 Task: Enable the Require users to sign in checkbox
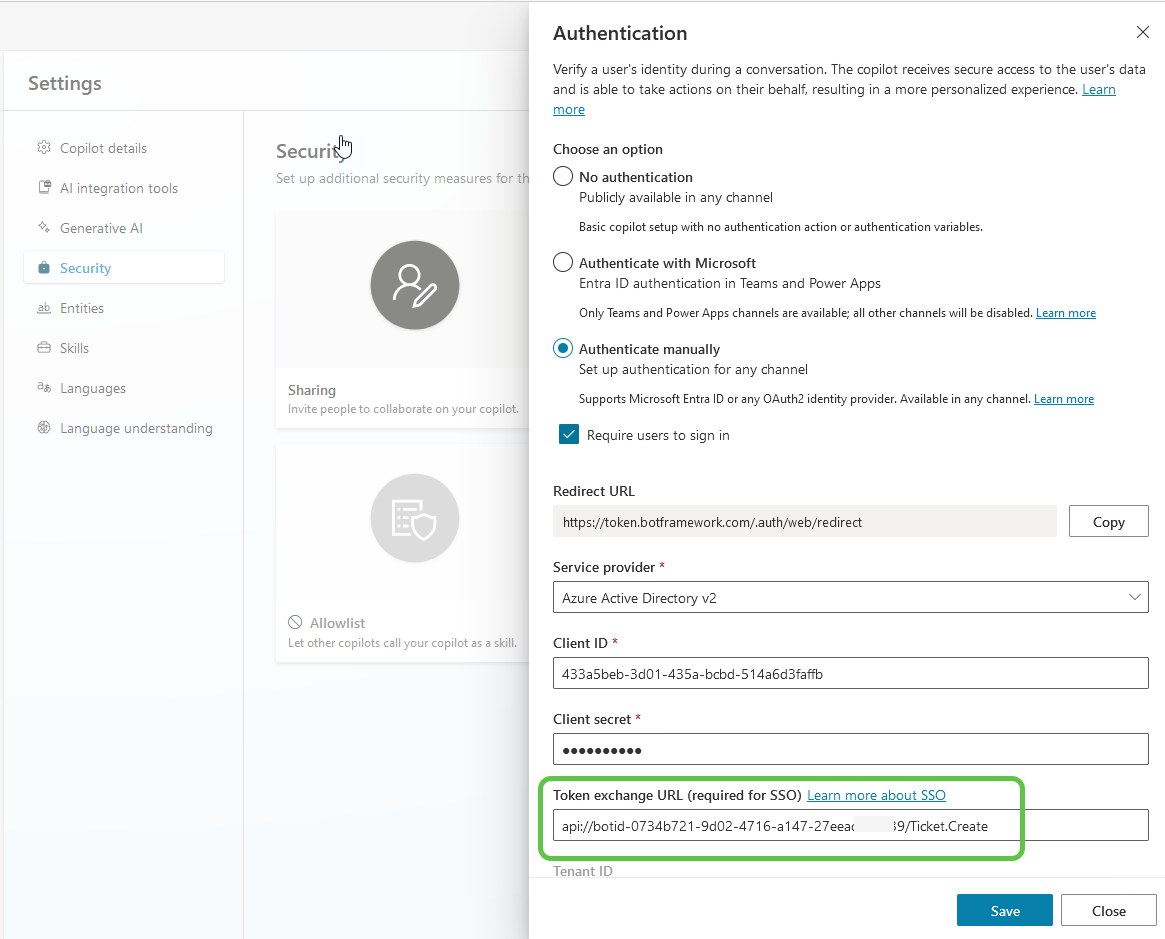point(568,434)
